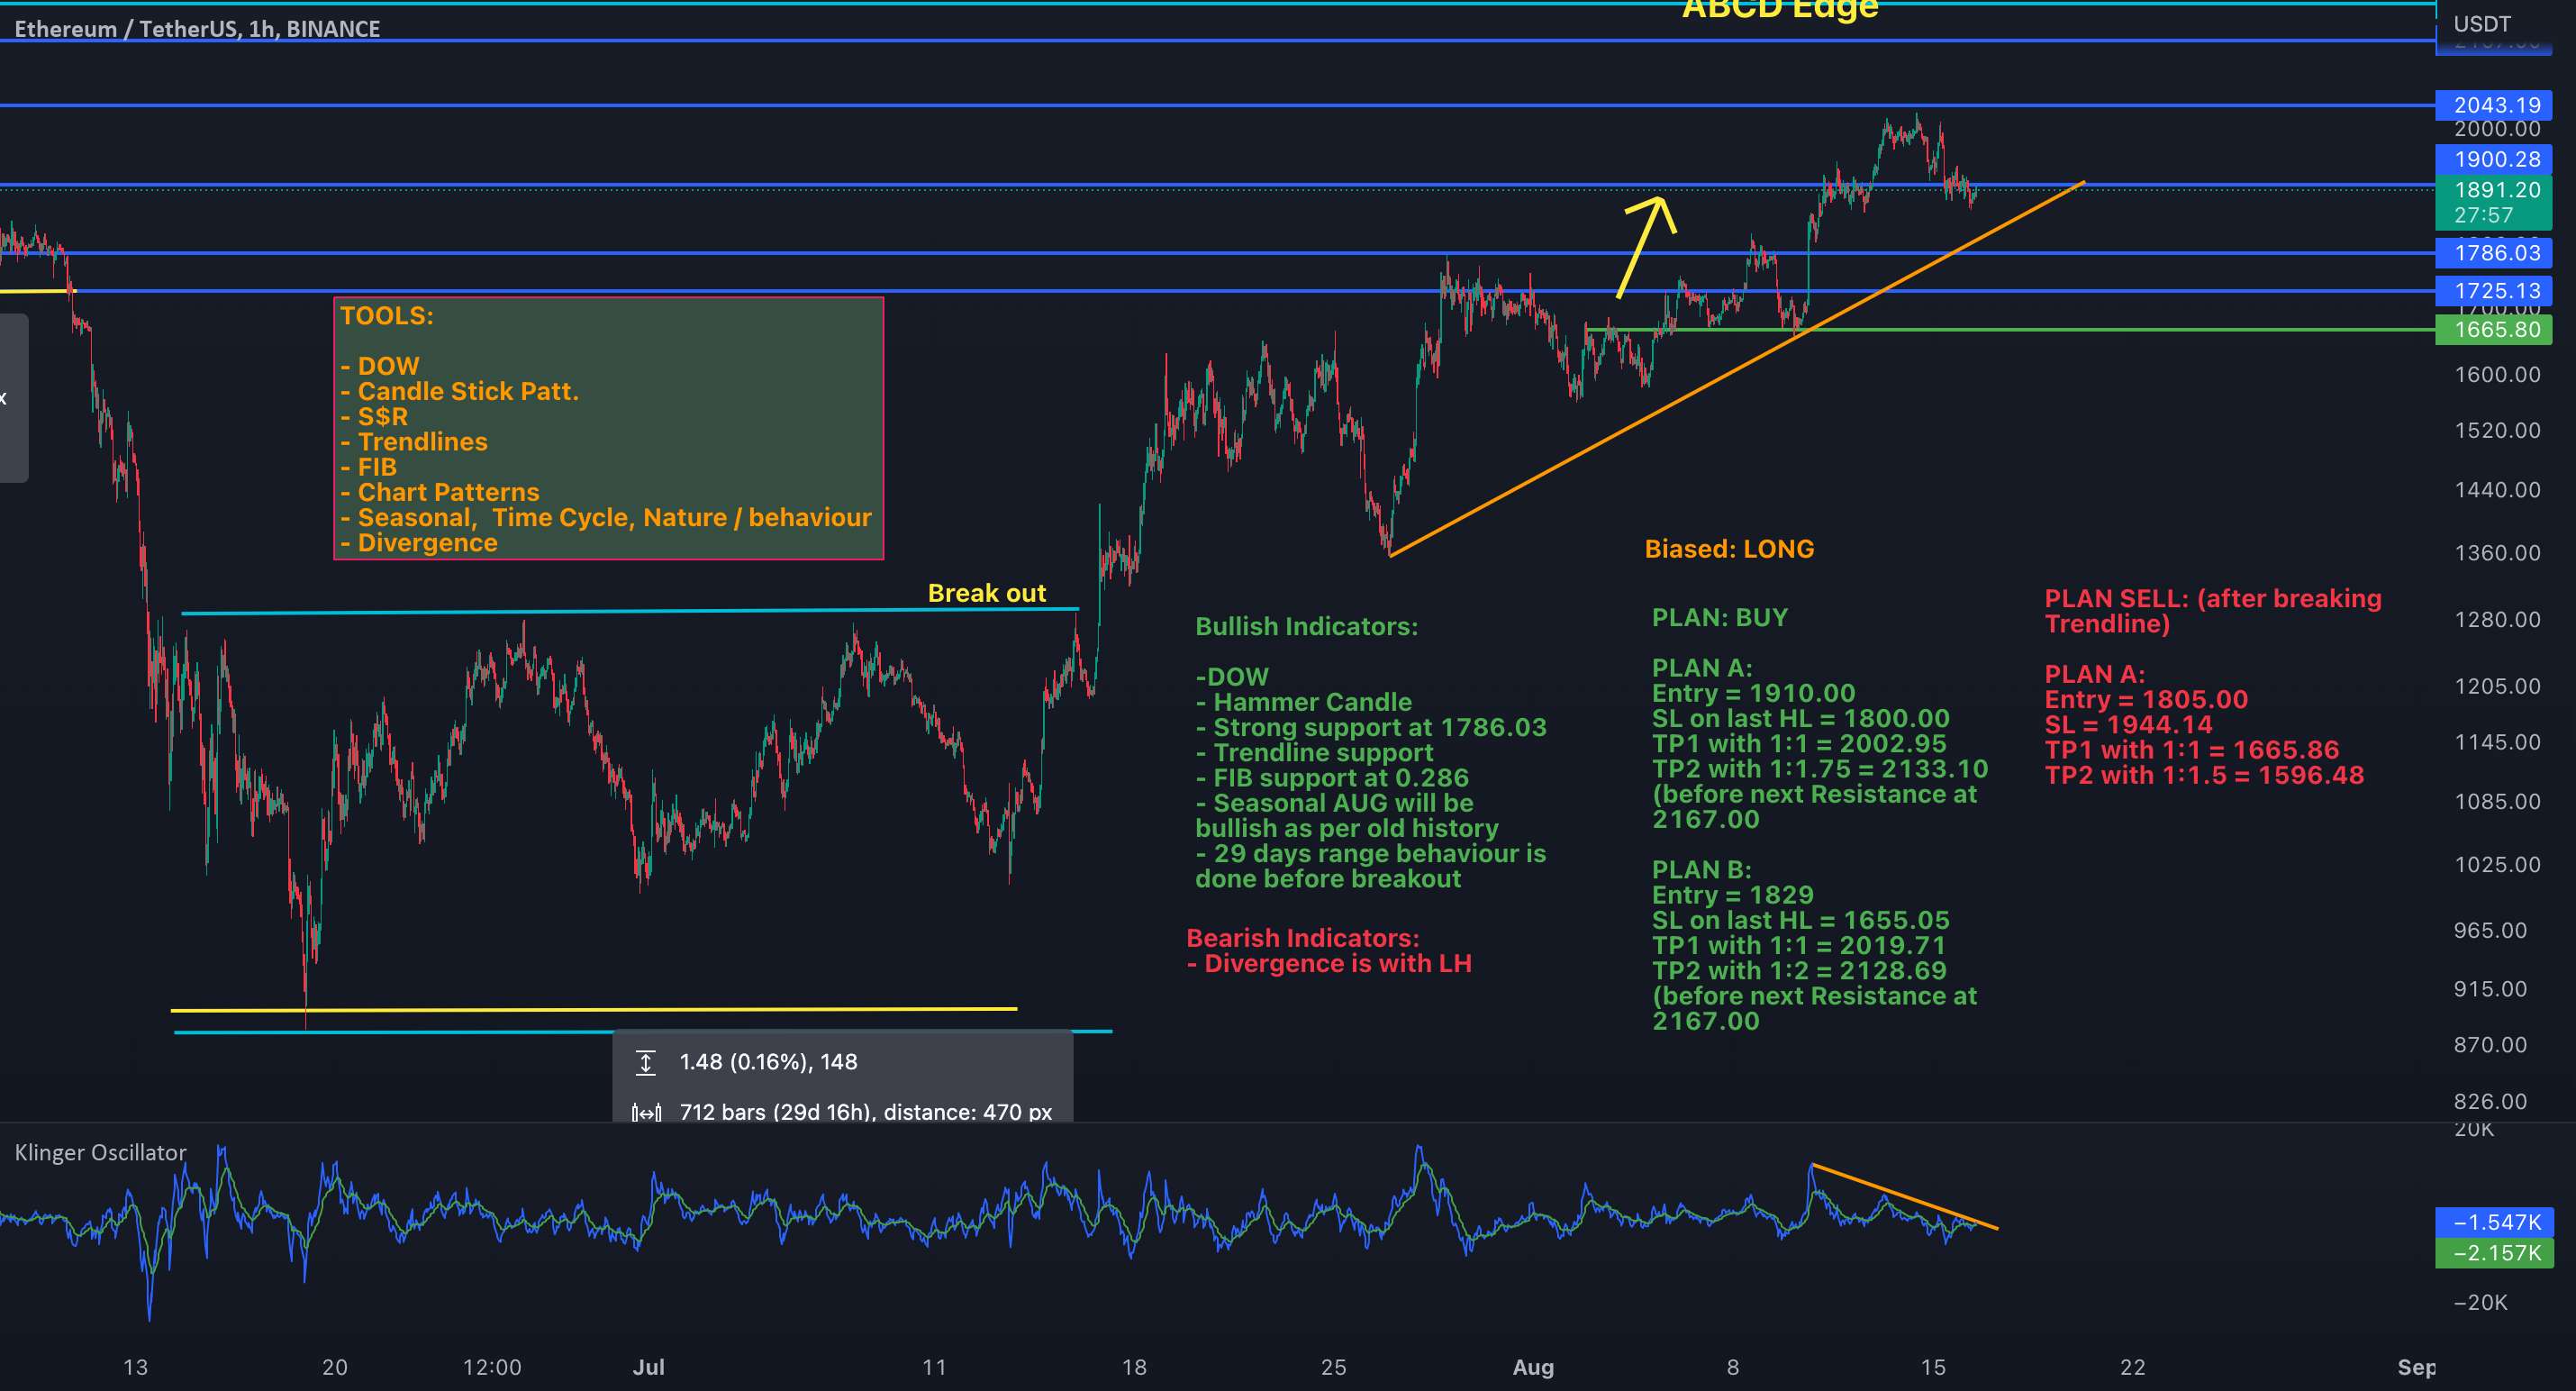Select the 'Divergence is with LH' text
Screen dimensions: 2576x1391
coord(1329,963)
